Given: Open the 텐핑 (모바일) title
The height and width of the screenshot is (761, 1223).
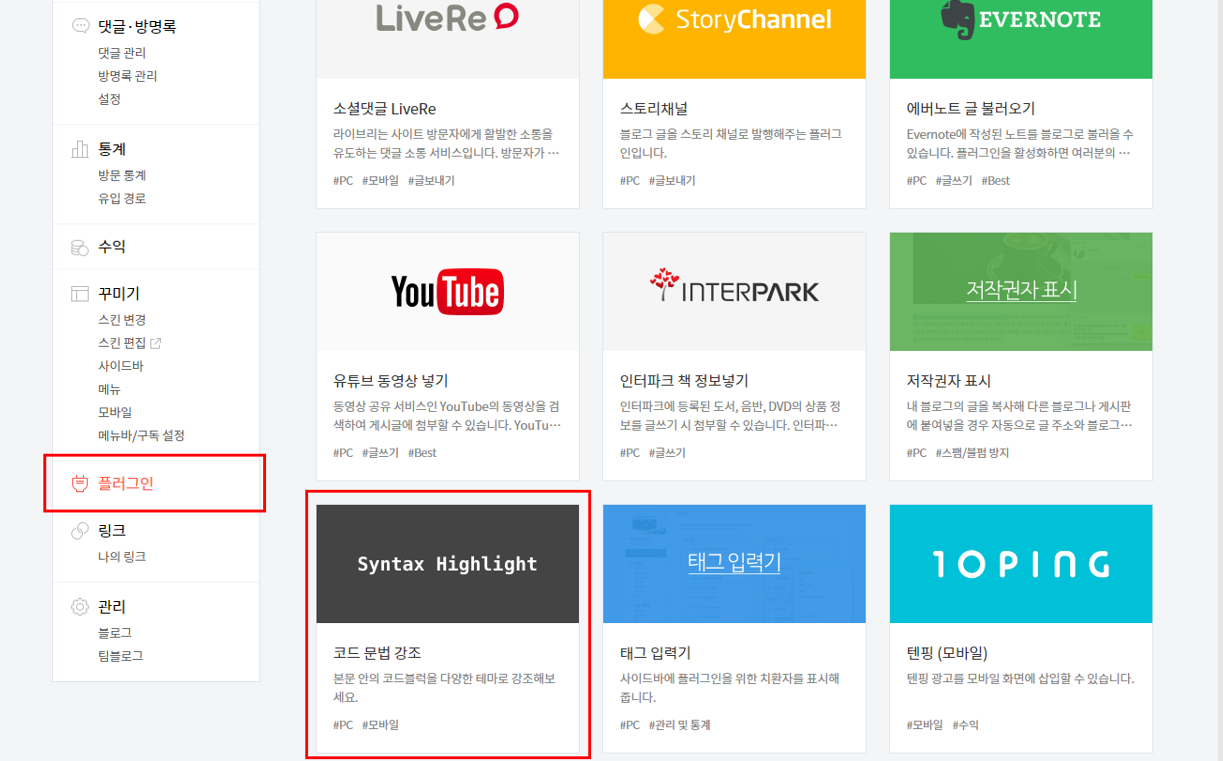Looking at the screenshot, I should coord(947,653).
